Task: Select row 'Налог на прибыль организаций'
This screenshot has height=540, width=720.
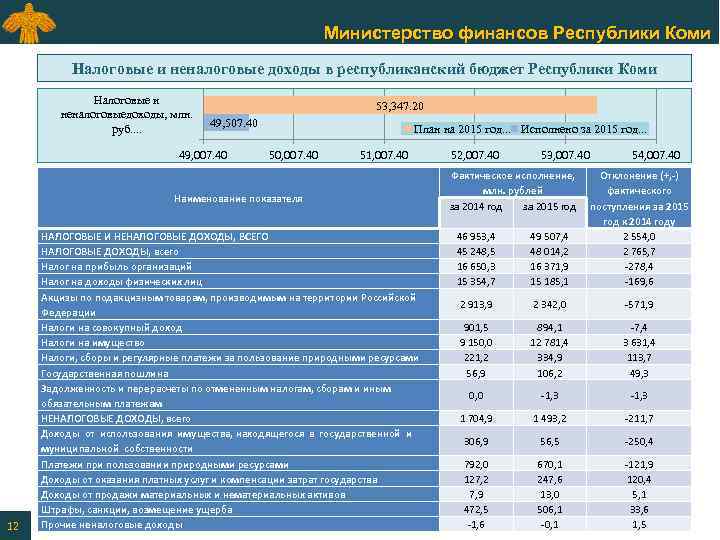Action: 365,267
